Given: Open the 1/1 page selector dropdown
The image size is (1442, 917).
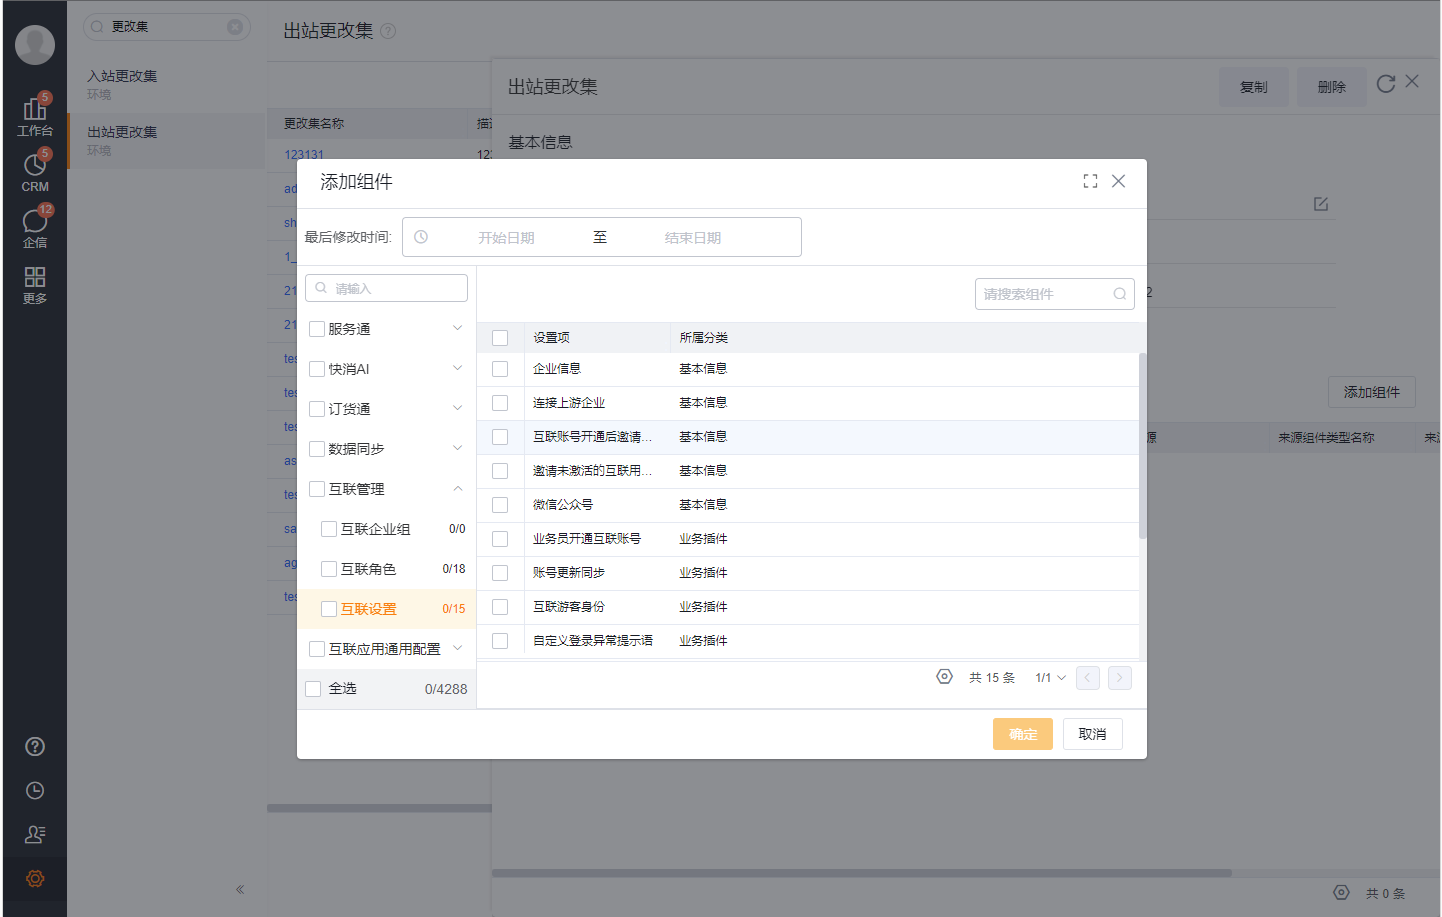Looking at the screenshot, I should point(1049,677).
